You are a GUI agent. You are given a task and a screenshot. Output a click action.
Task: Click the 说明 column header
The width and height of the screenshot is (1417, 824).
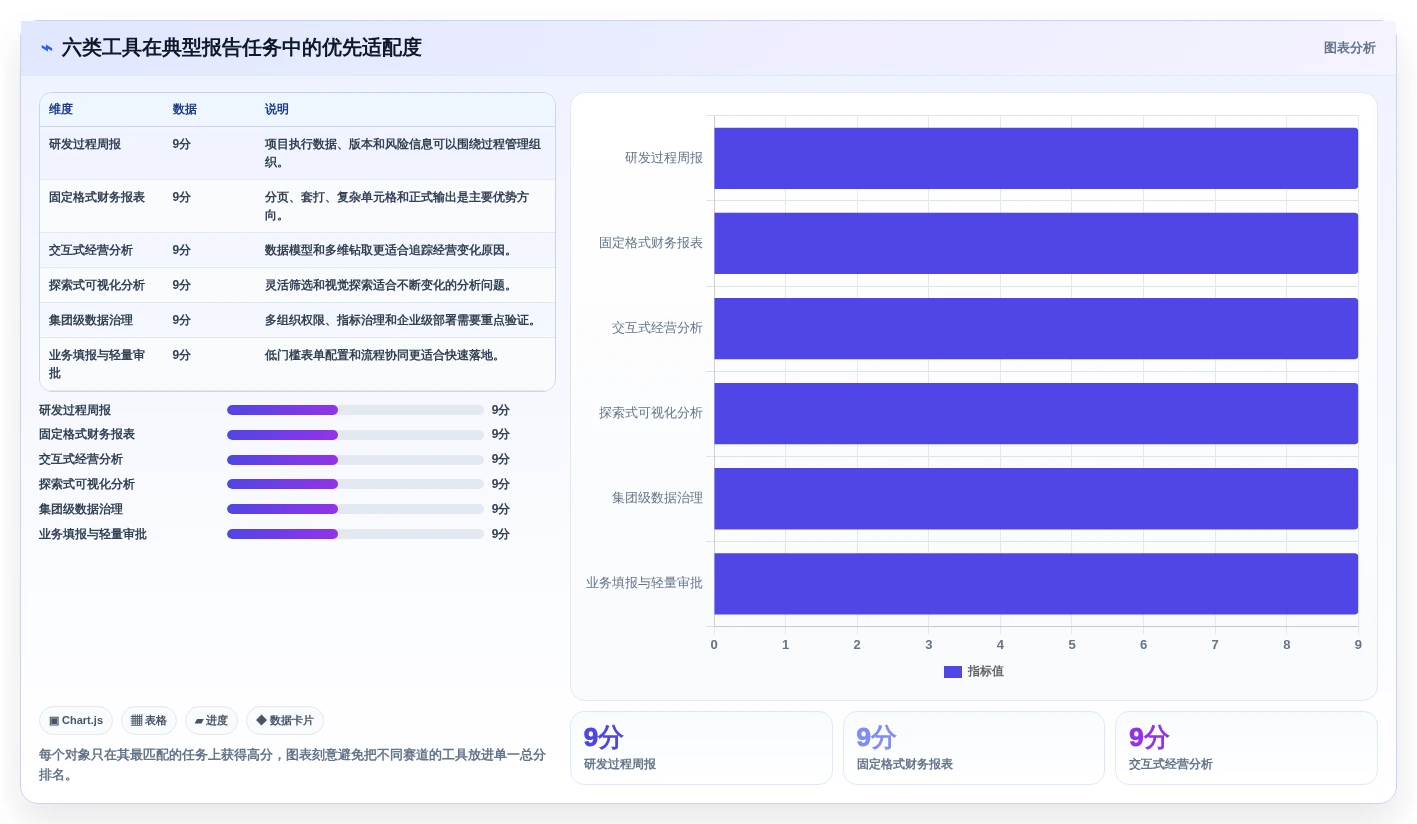pyautogui.click(x=277, y=110)
